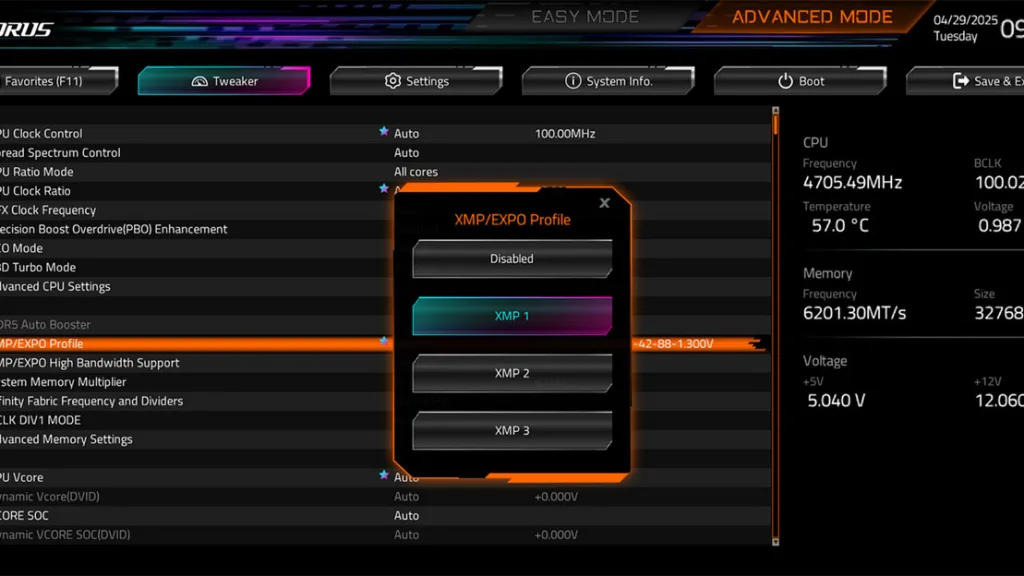This screenshot has height=576, width=1024.
Task: Open the Settings tab
Action: [416, 81]
